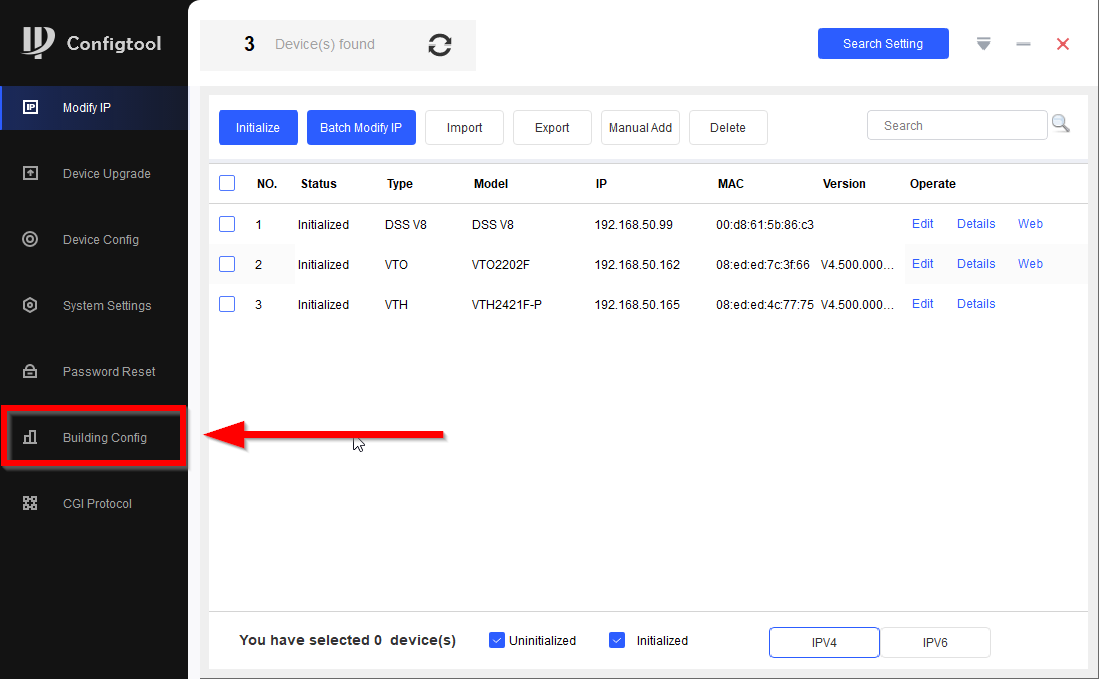Click the Device Config sidebar icon
Screen dimensions: 1099x679
pos(30,239)
